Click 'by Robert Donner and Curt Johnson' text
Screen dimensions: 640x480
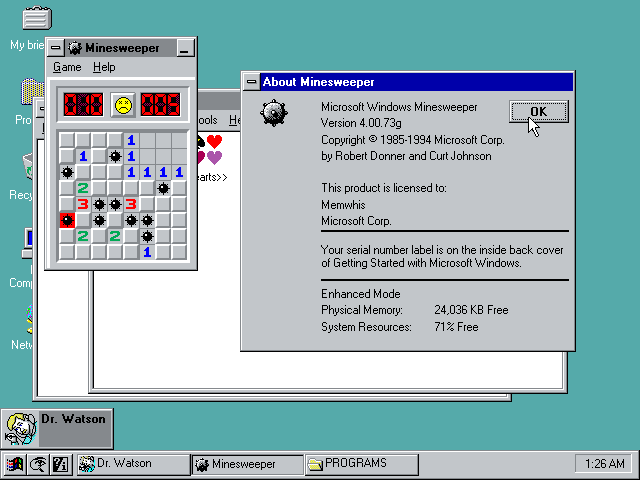point(406,156)
